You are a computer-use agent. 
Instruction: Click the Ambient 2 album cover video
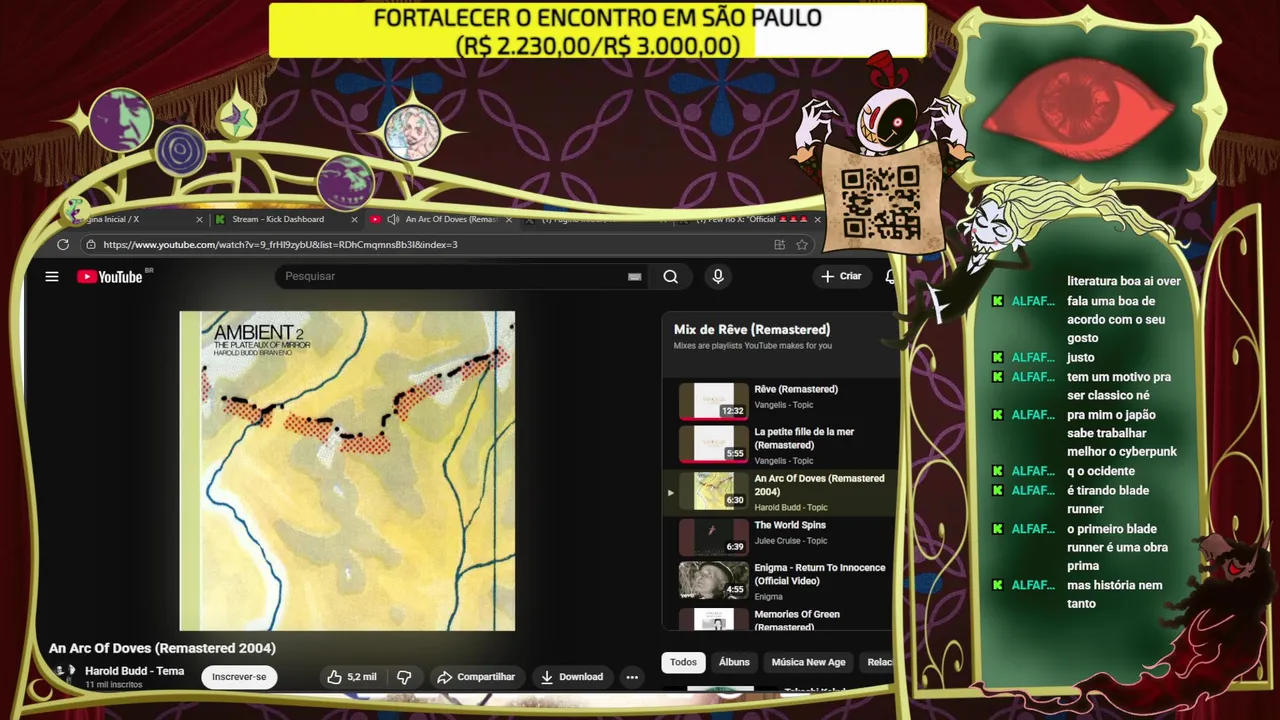pos(347,471)
